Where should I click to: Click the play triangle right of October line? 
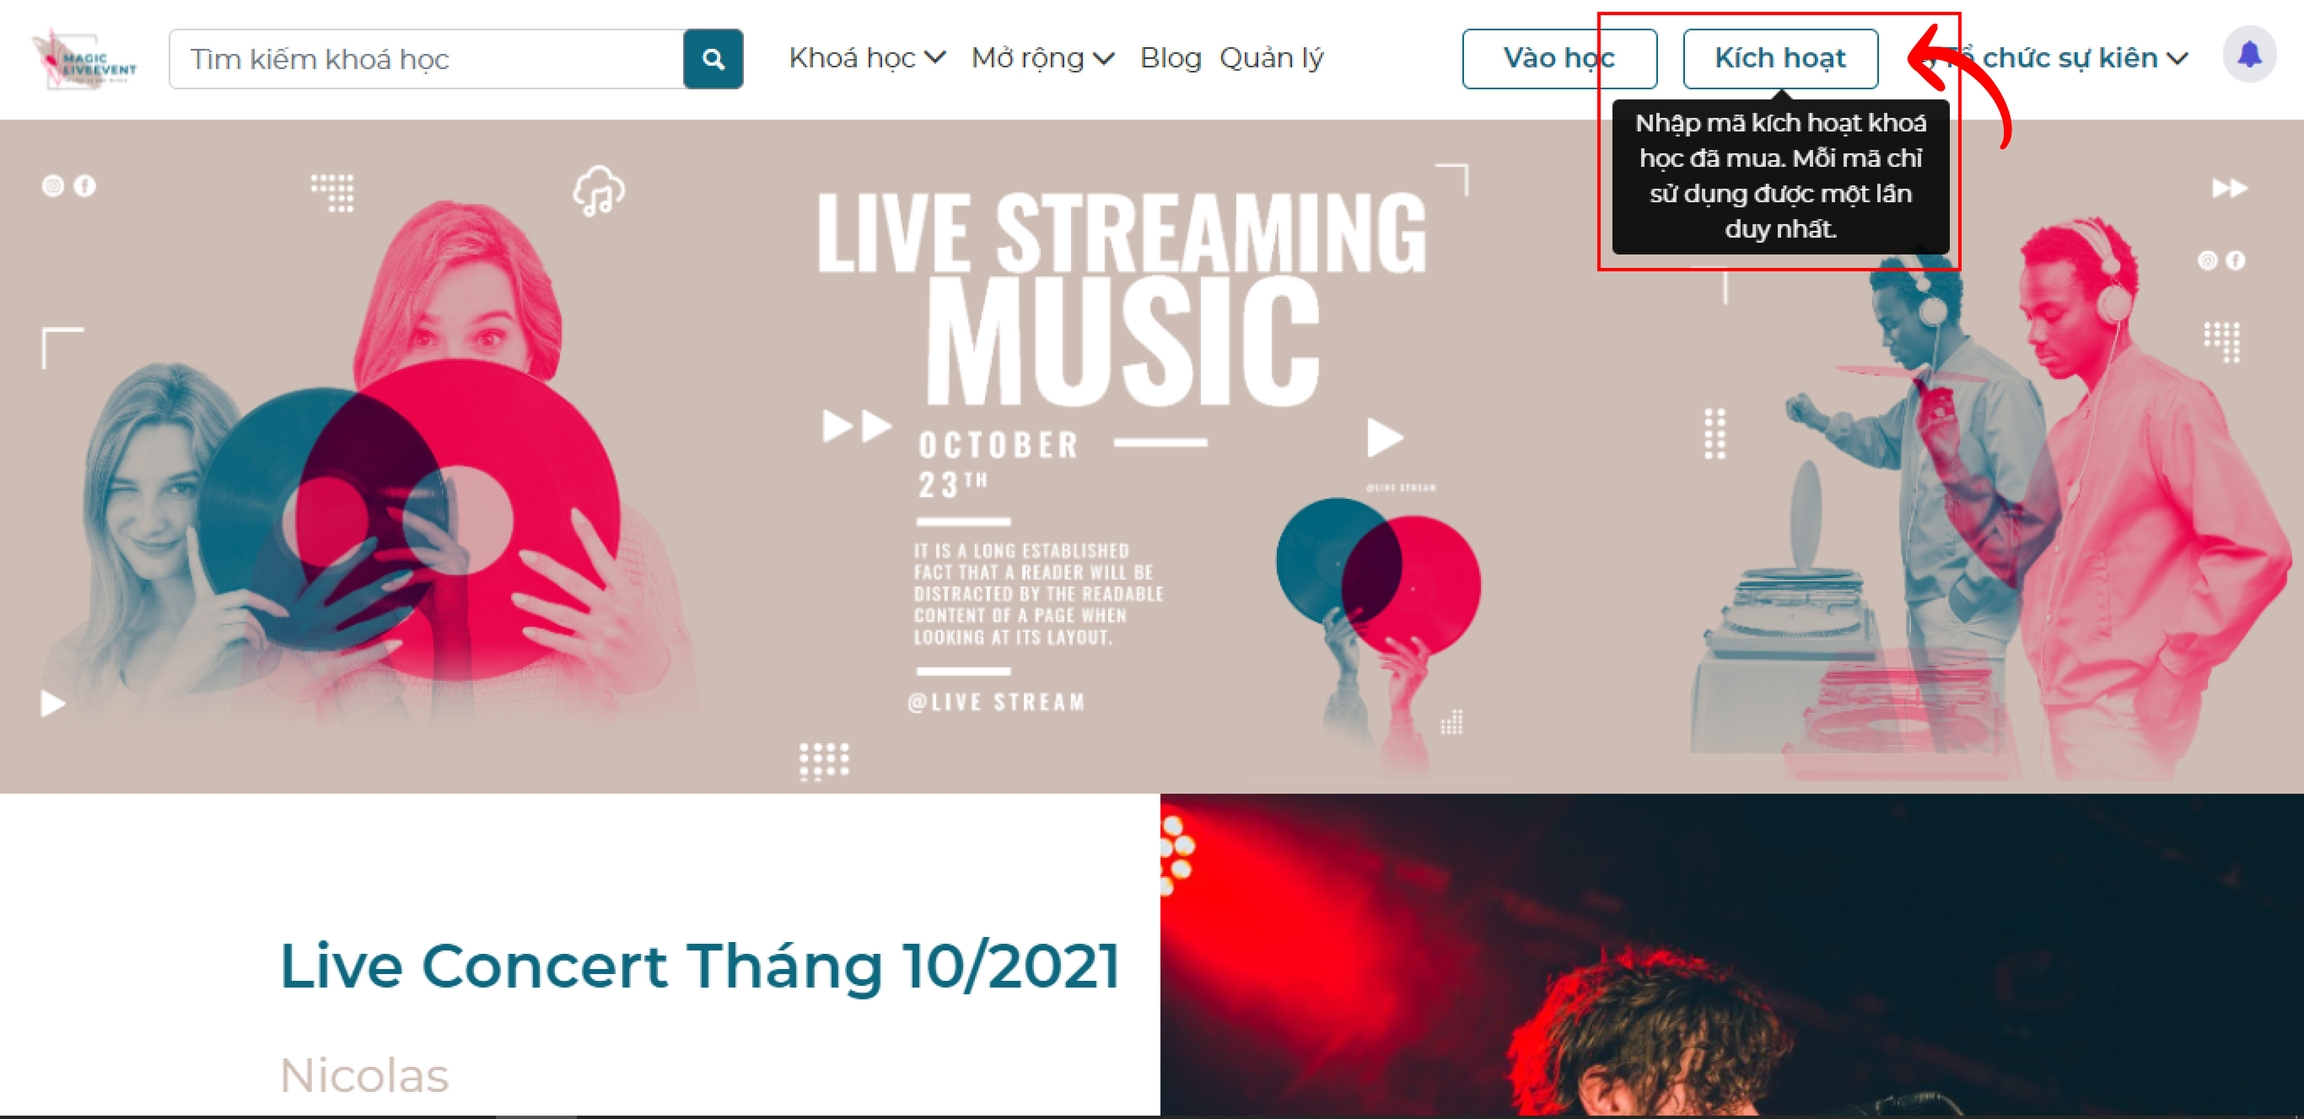pyautogui.click(x=1385, y=437)
